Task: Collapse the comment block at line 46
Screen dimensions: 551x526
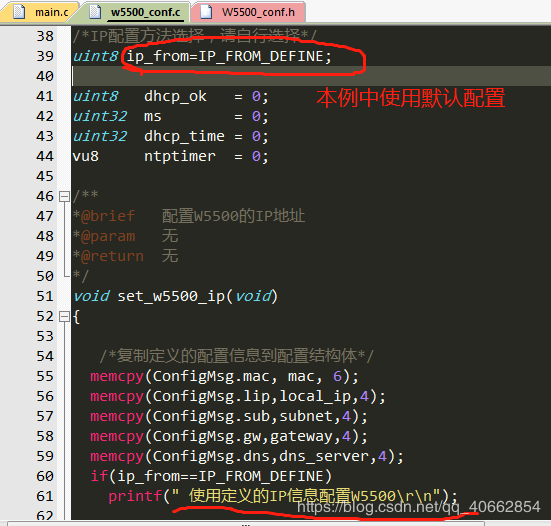Action: tap(64, 196)
